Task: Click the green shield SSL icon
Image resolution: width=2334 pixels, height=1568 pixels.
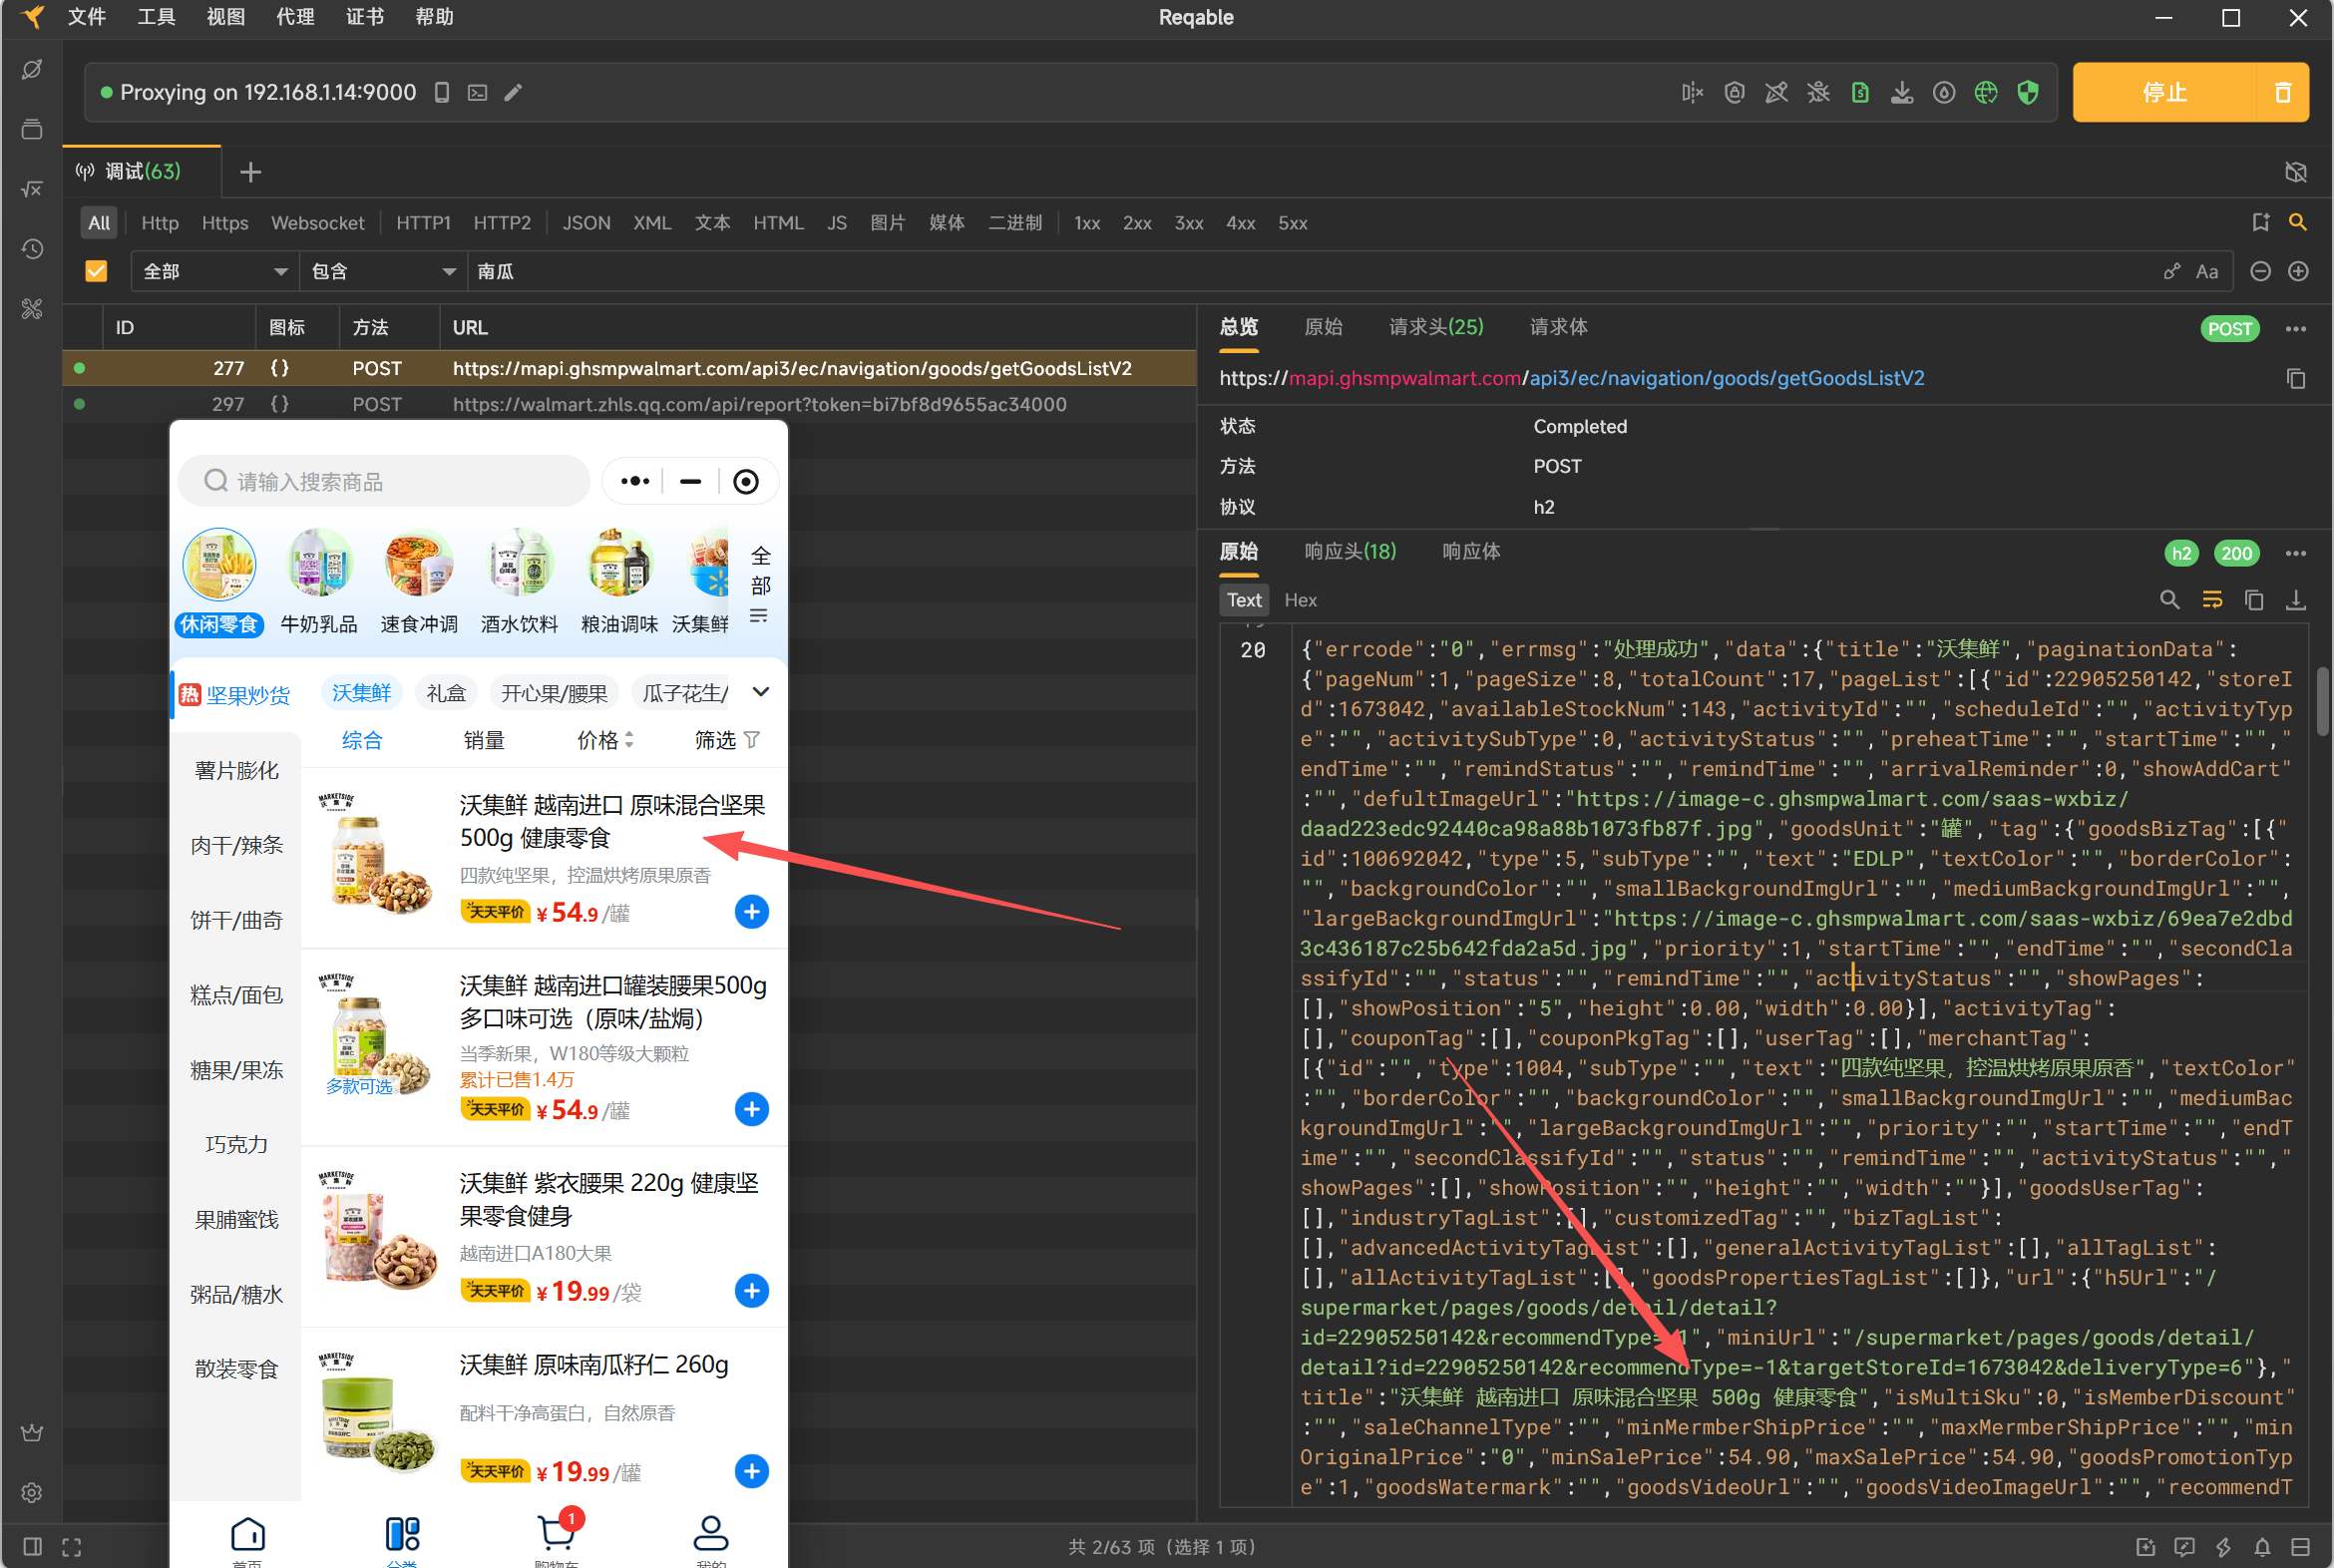Action: pyautogui.click(x=2027, y=93)
